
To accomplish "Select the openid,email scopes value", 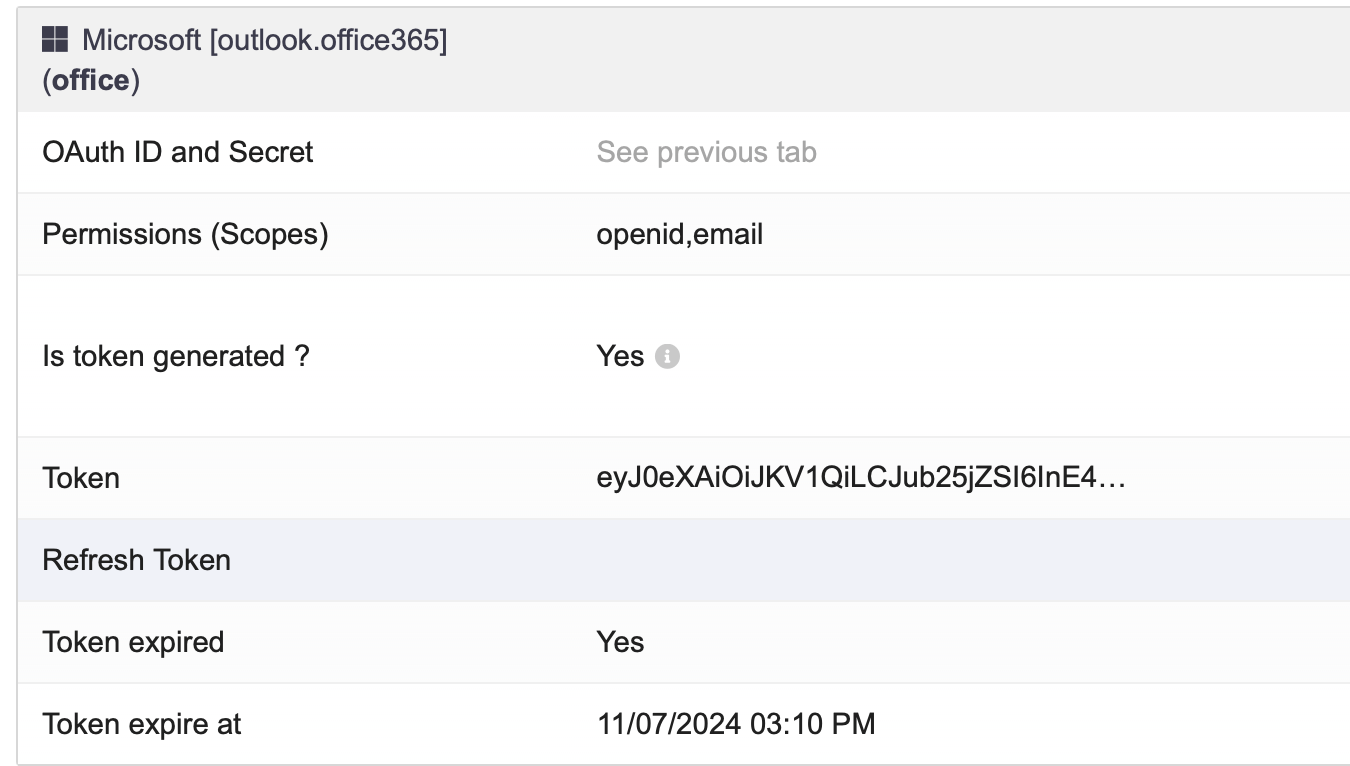I will pos(680,234).
